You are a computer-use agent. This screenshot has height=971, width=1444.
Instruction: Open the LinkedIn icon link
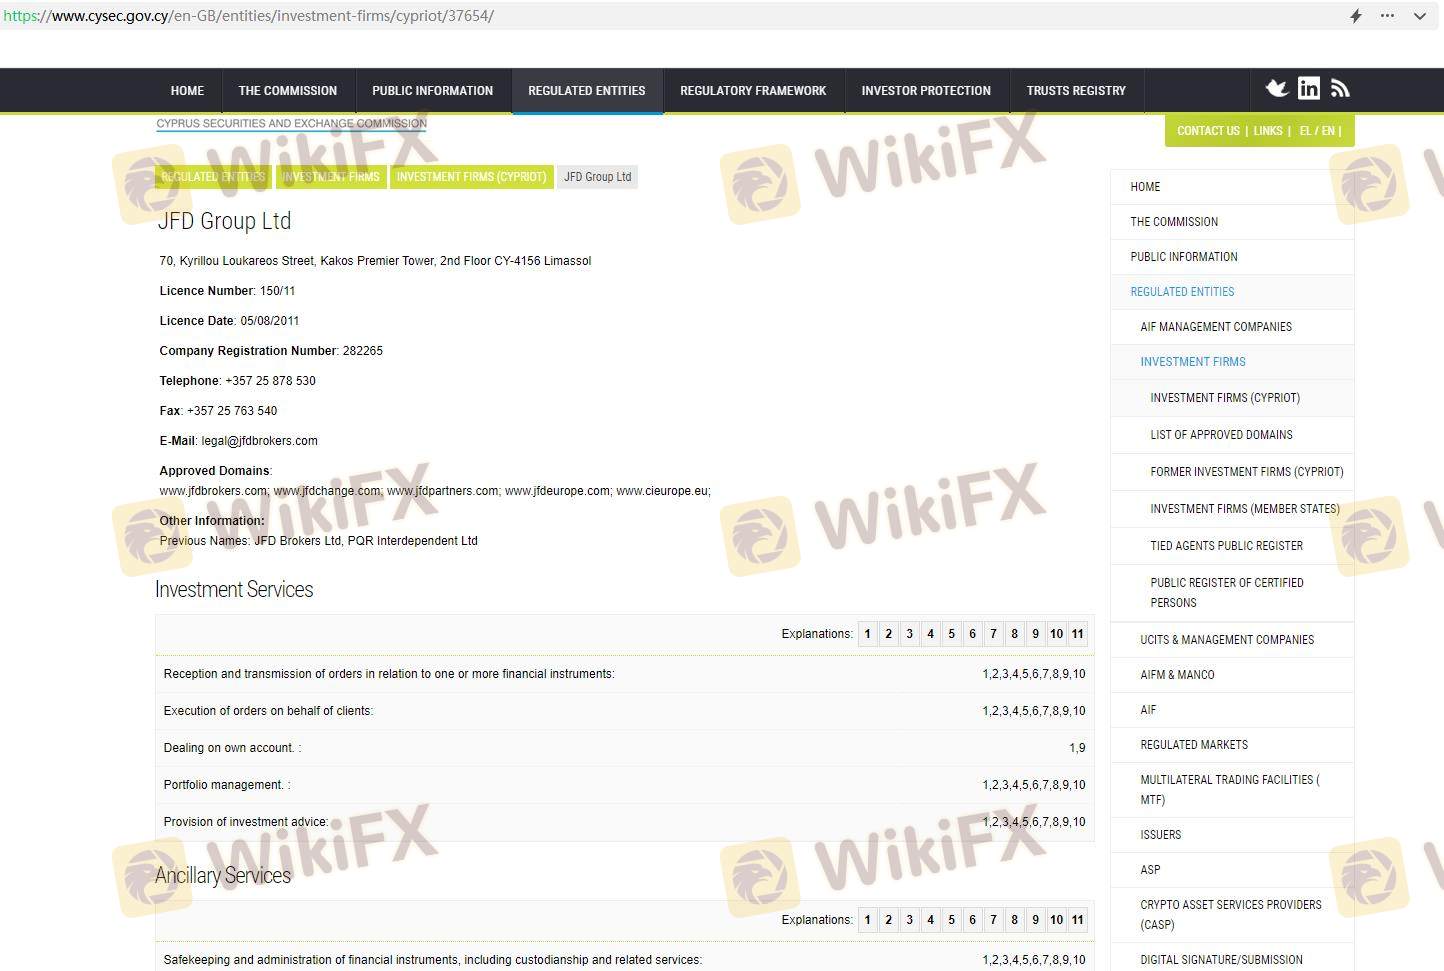point(1308,89)
